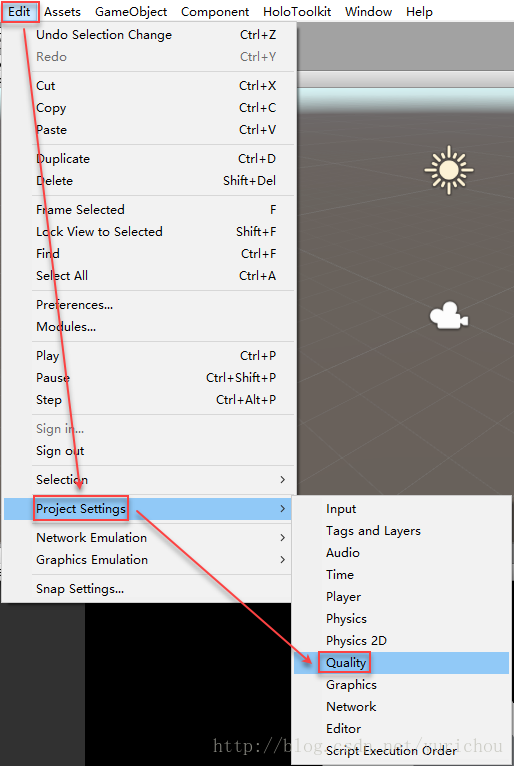The width and height of the screenshot is (514, 766).
Task: Choose Find from the Edit menu
Action: (149, 254)
